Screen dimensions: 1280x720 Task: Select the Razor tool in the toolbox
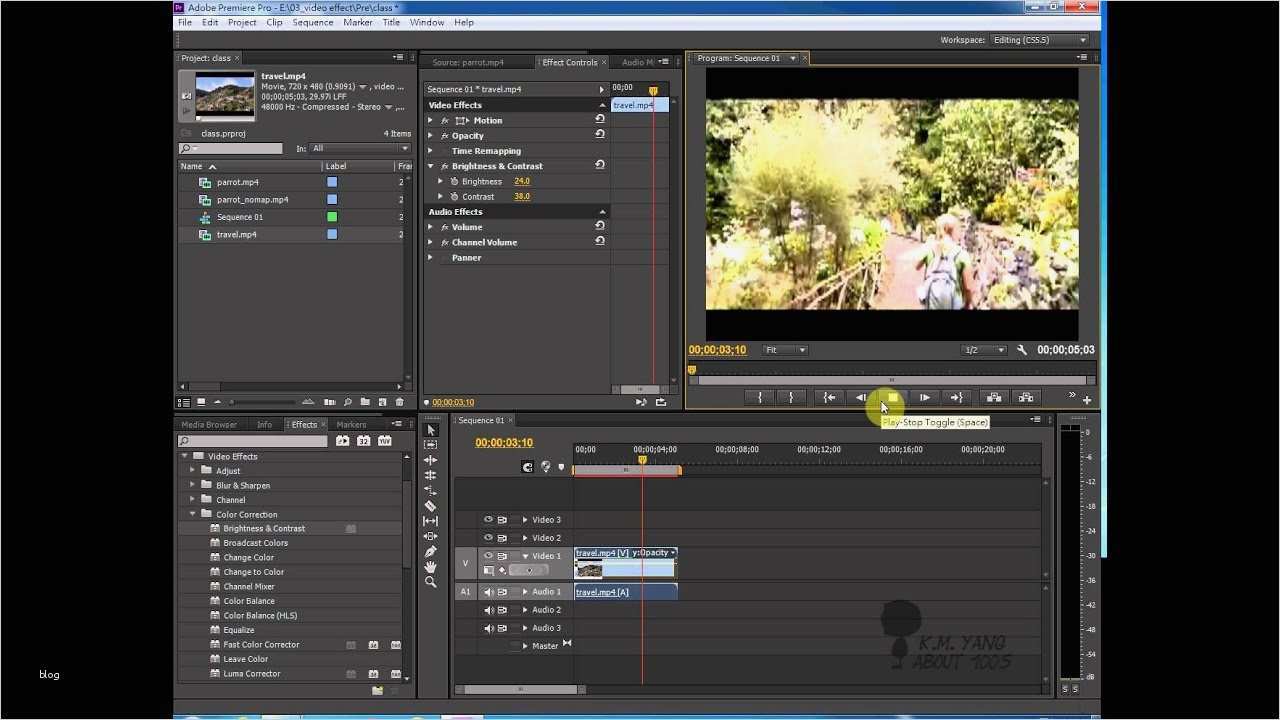(431, 506)
